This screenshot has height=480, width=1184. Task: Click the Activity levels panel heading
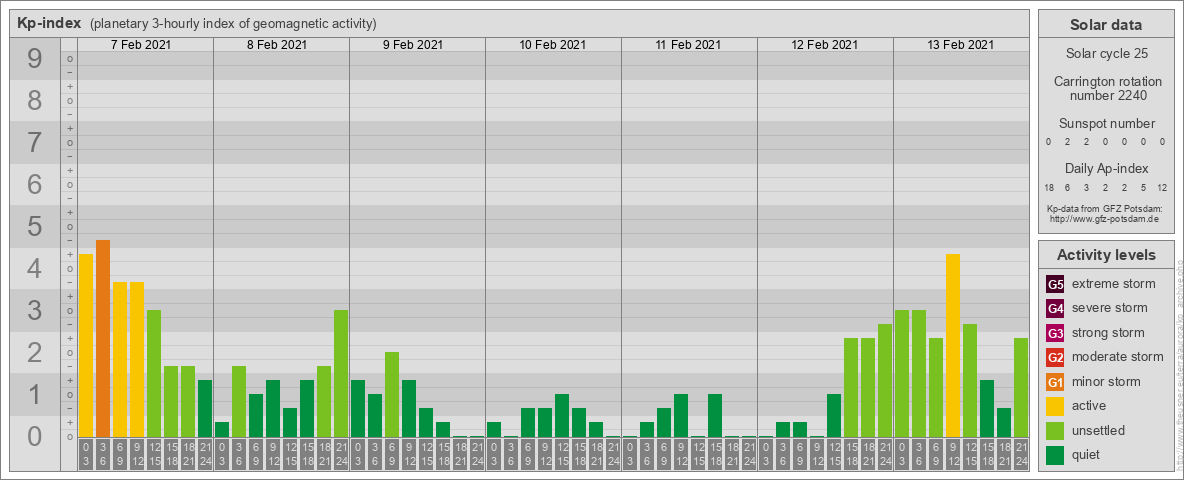click(x=1107, y=255)
